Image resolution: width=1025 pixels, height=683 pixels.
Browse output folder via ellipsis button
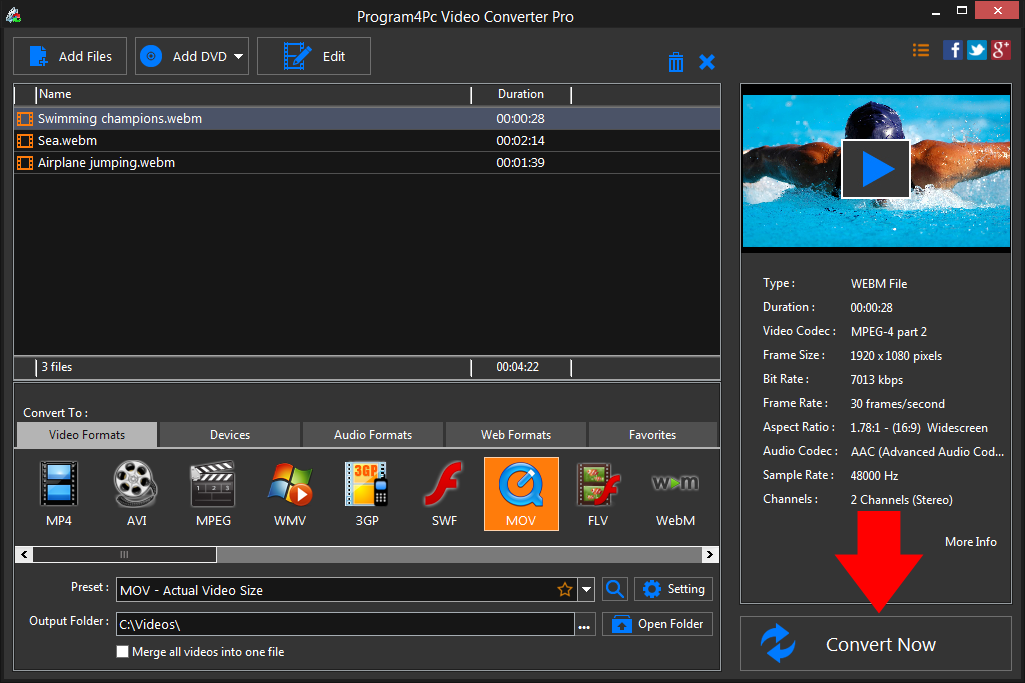[x=583, y=623]
